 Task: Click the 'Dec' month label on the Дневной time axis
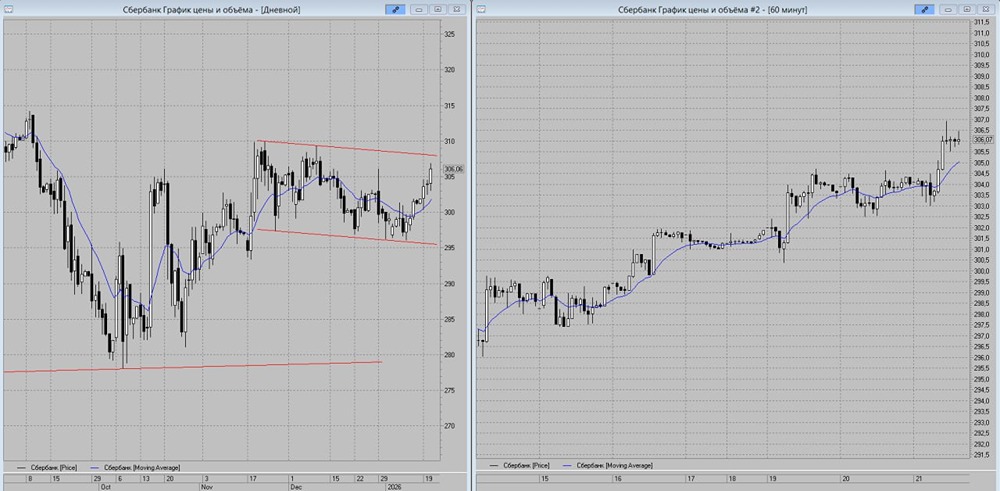[x=295, y=486]
